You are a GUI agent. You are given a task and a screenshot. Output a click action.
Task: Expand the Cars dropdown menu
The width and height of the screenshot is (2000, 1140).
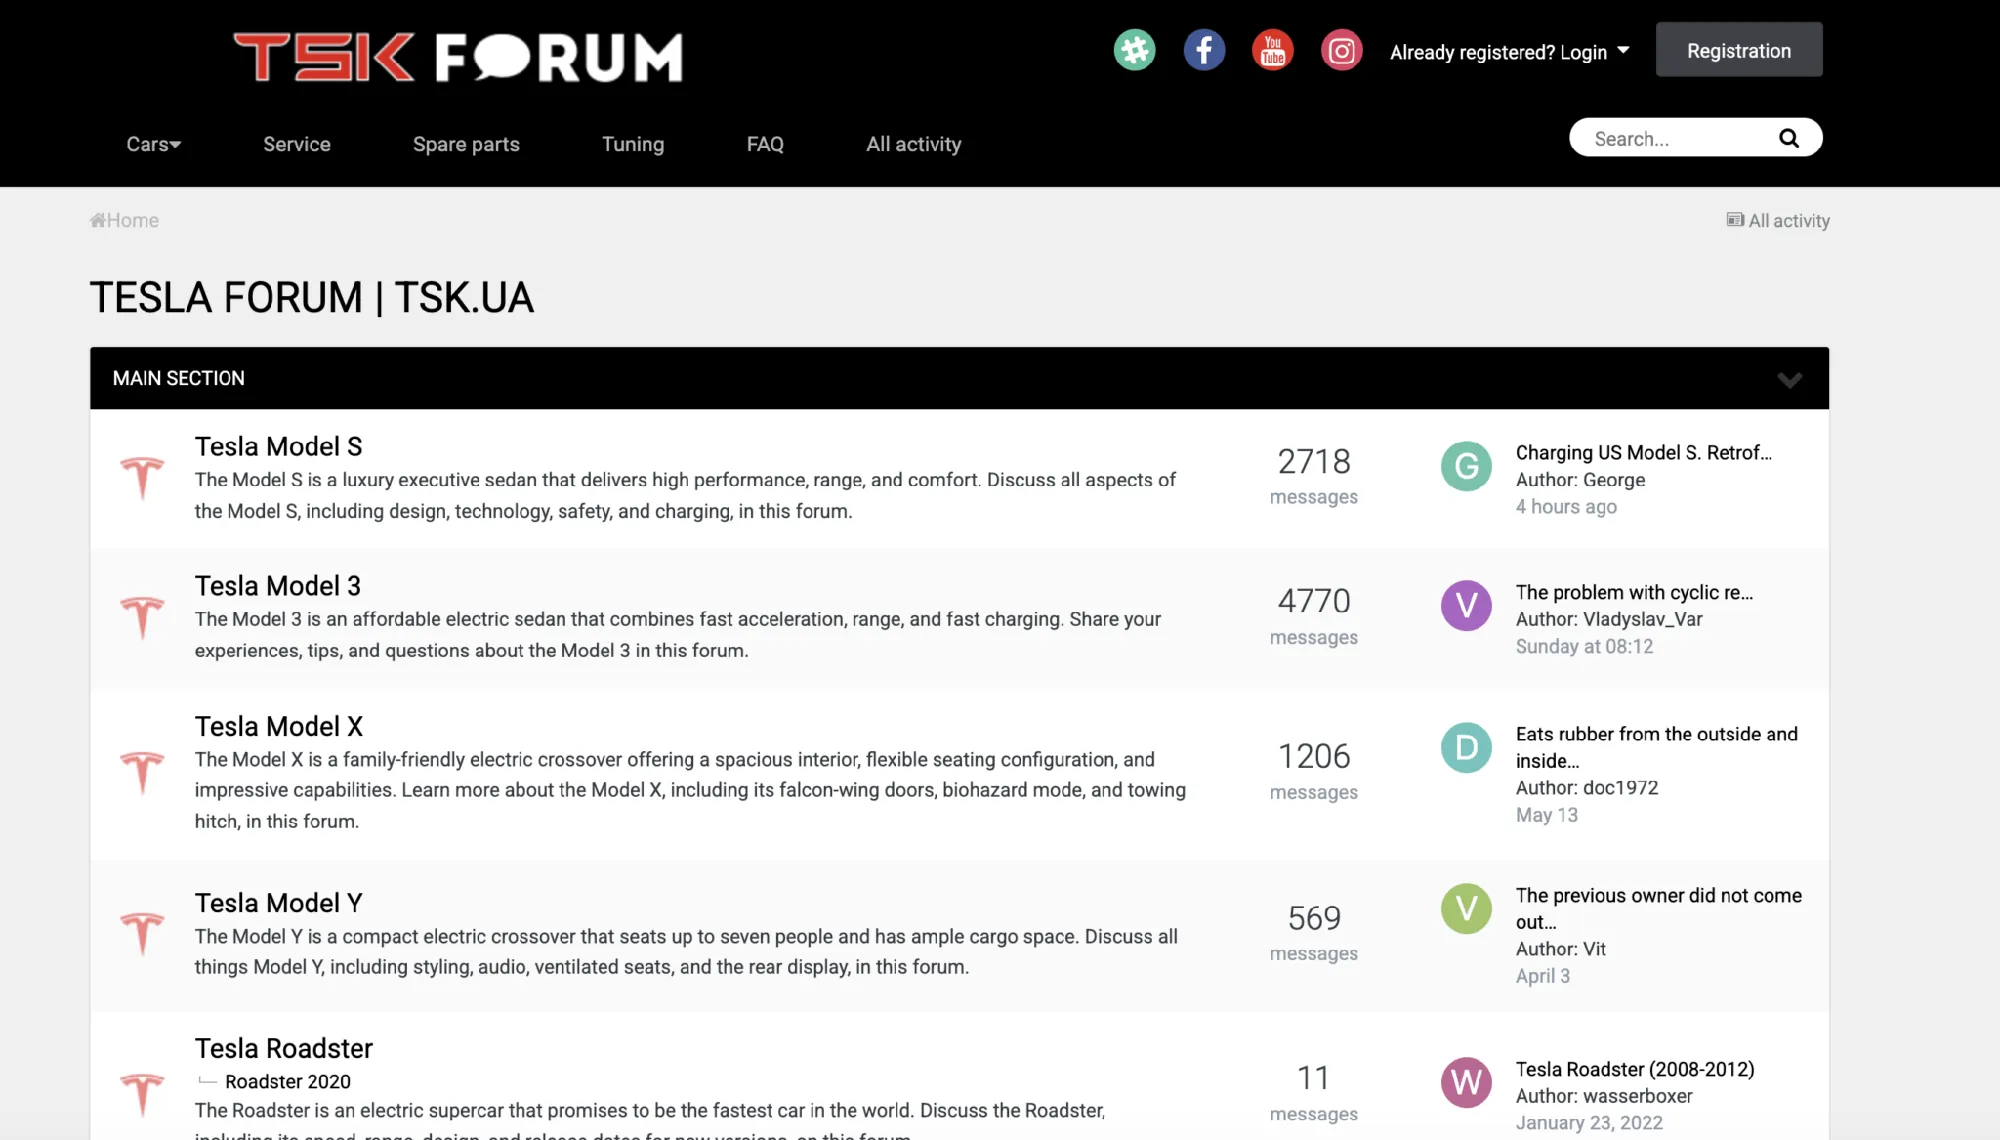pyautogui.click(x=154, y=144)
